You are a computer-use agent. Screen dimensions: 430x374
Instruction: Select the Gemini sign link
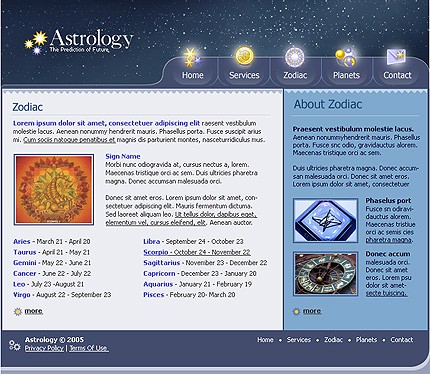coord(25,263)
